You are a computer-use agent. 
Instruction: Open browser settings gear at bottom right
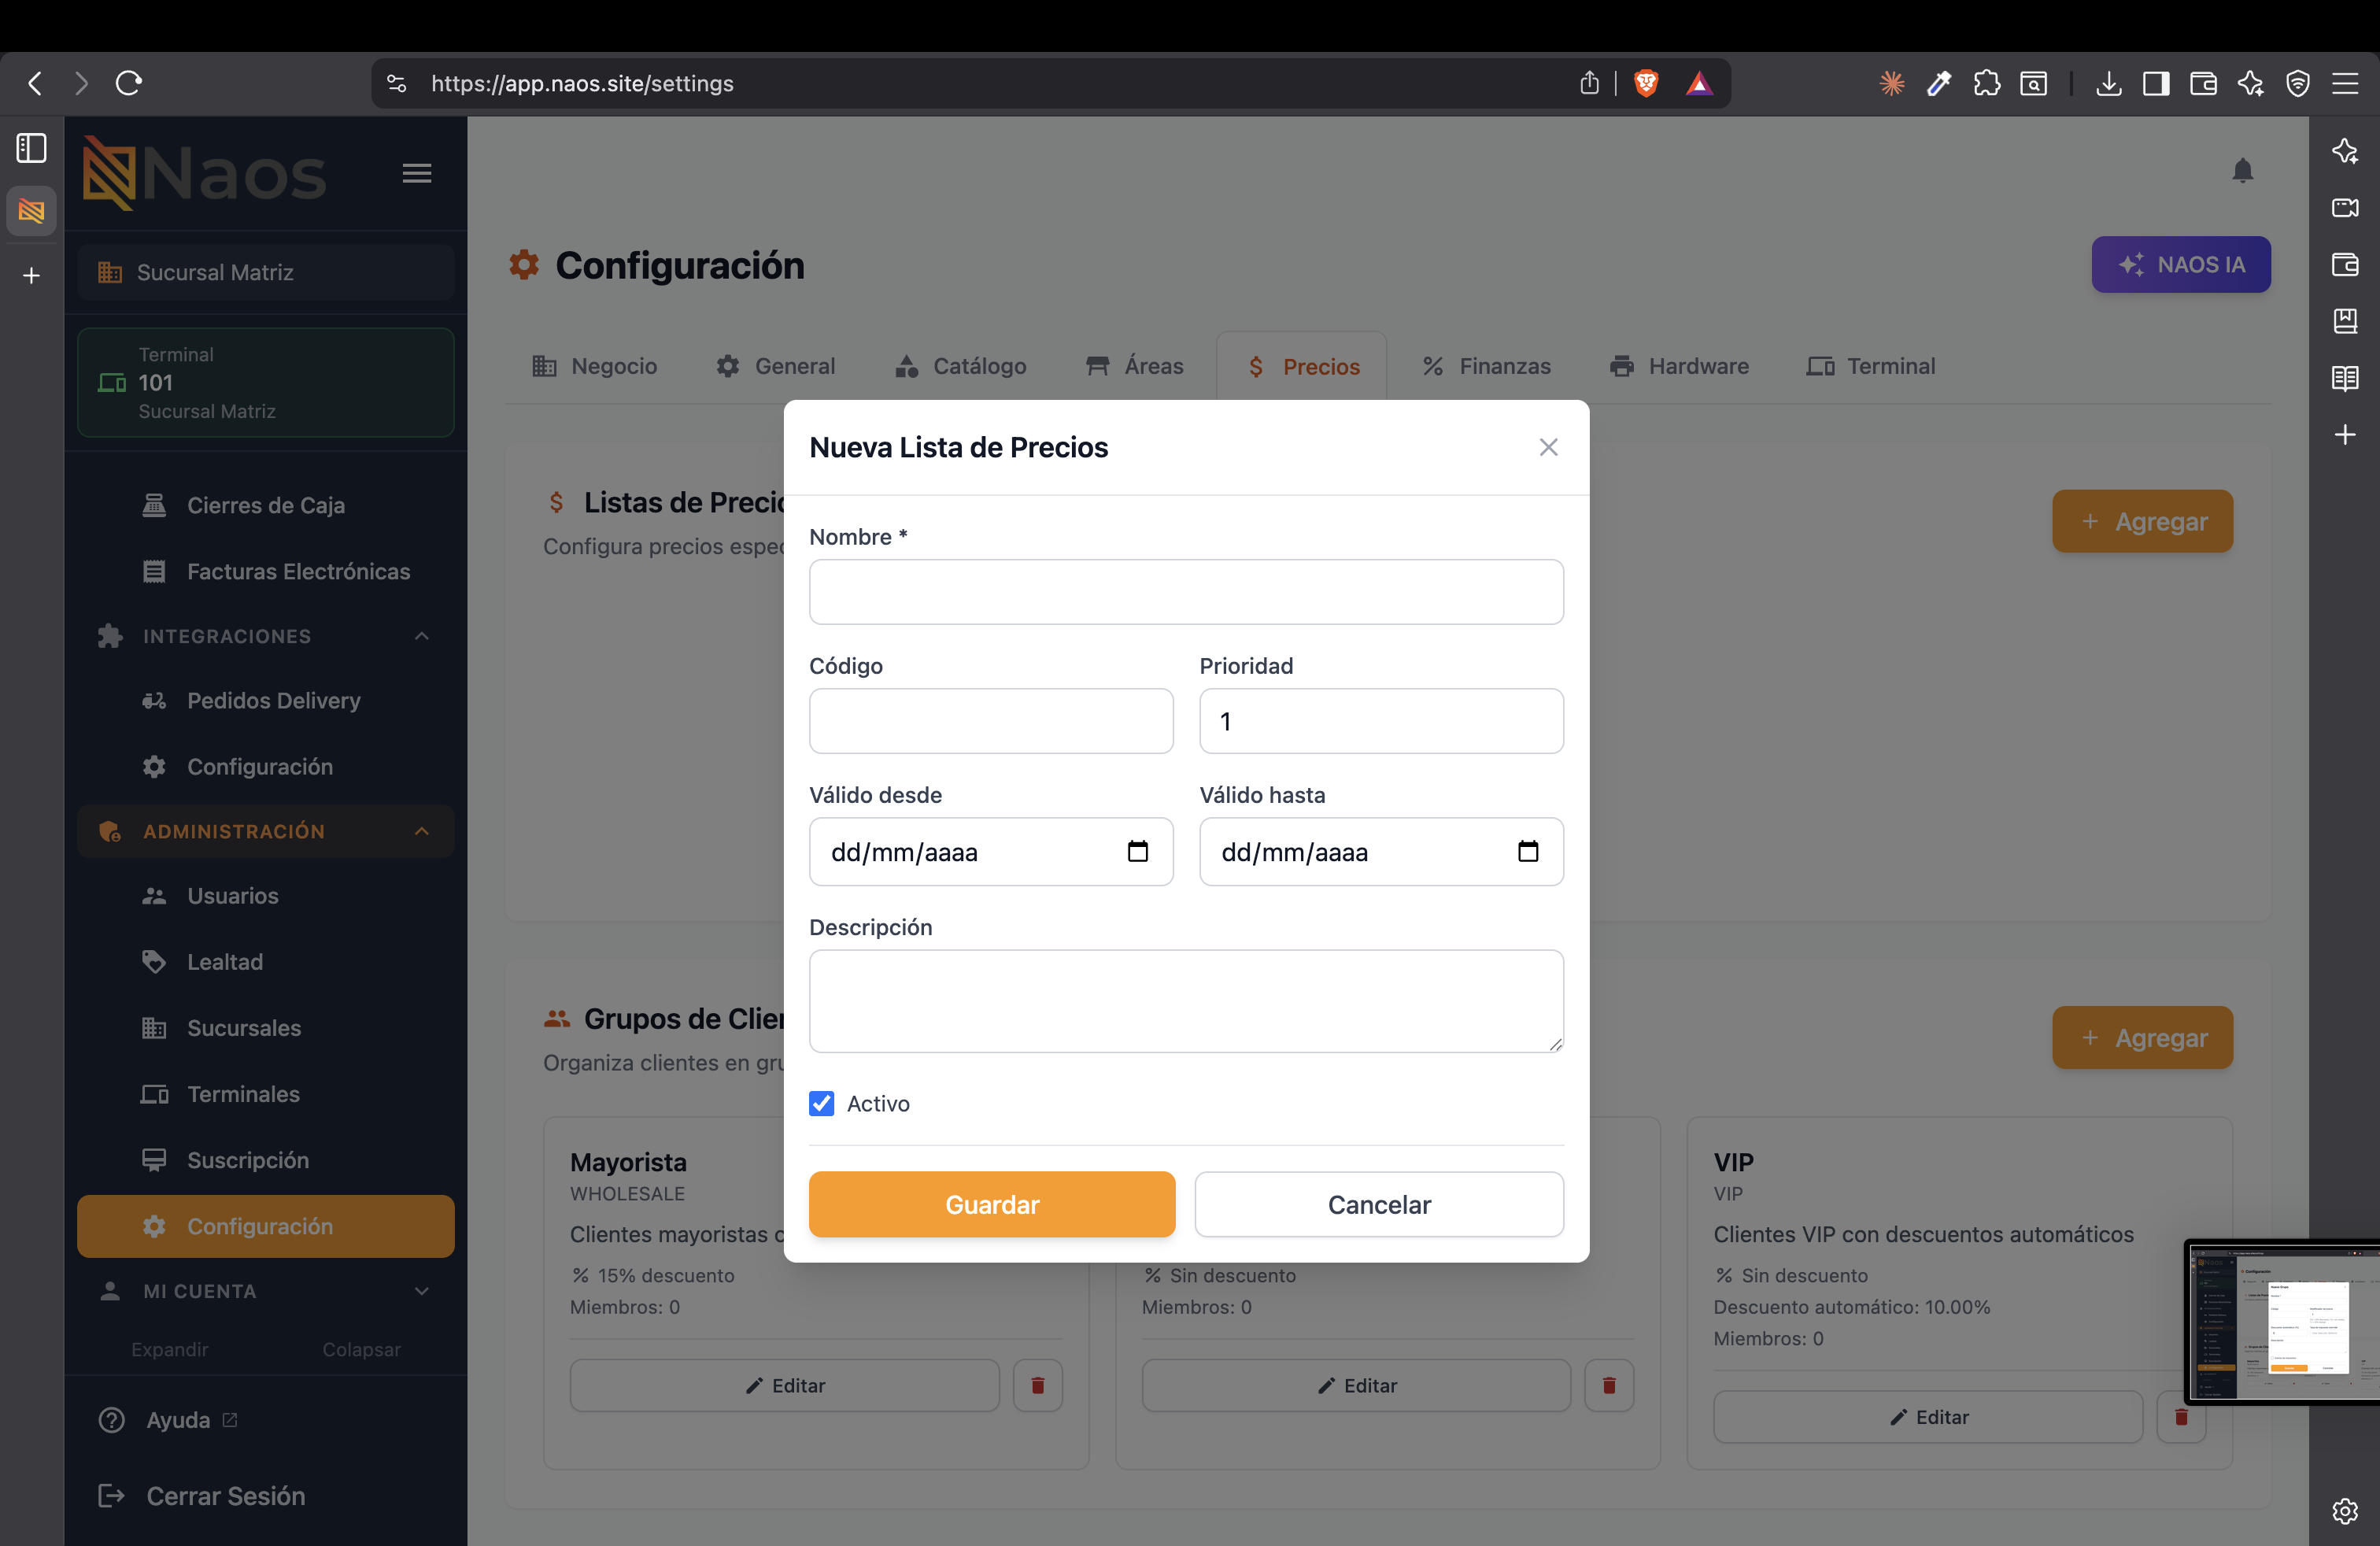[2344, 1510]
